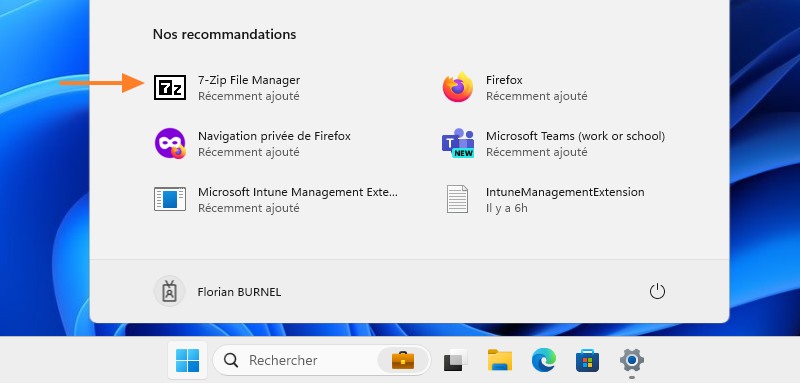Click the Windows Start button

point(187,361)
